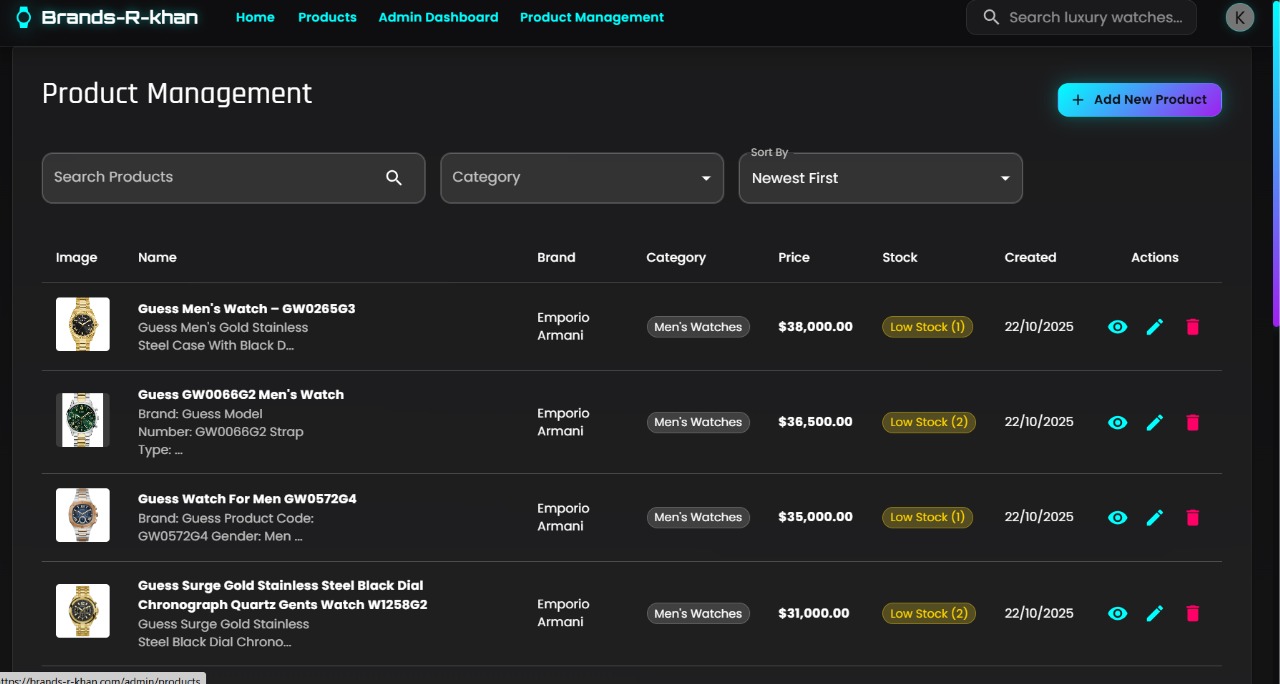Click the Home navigation link

click(255, 17)
